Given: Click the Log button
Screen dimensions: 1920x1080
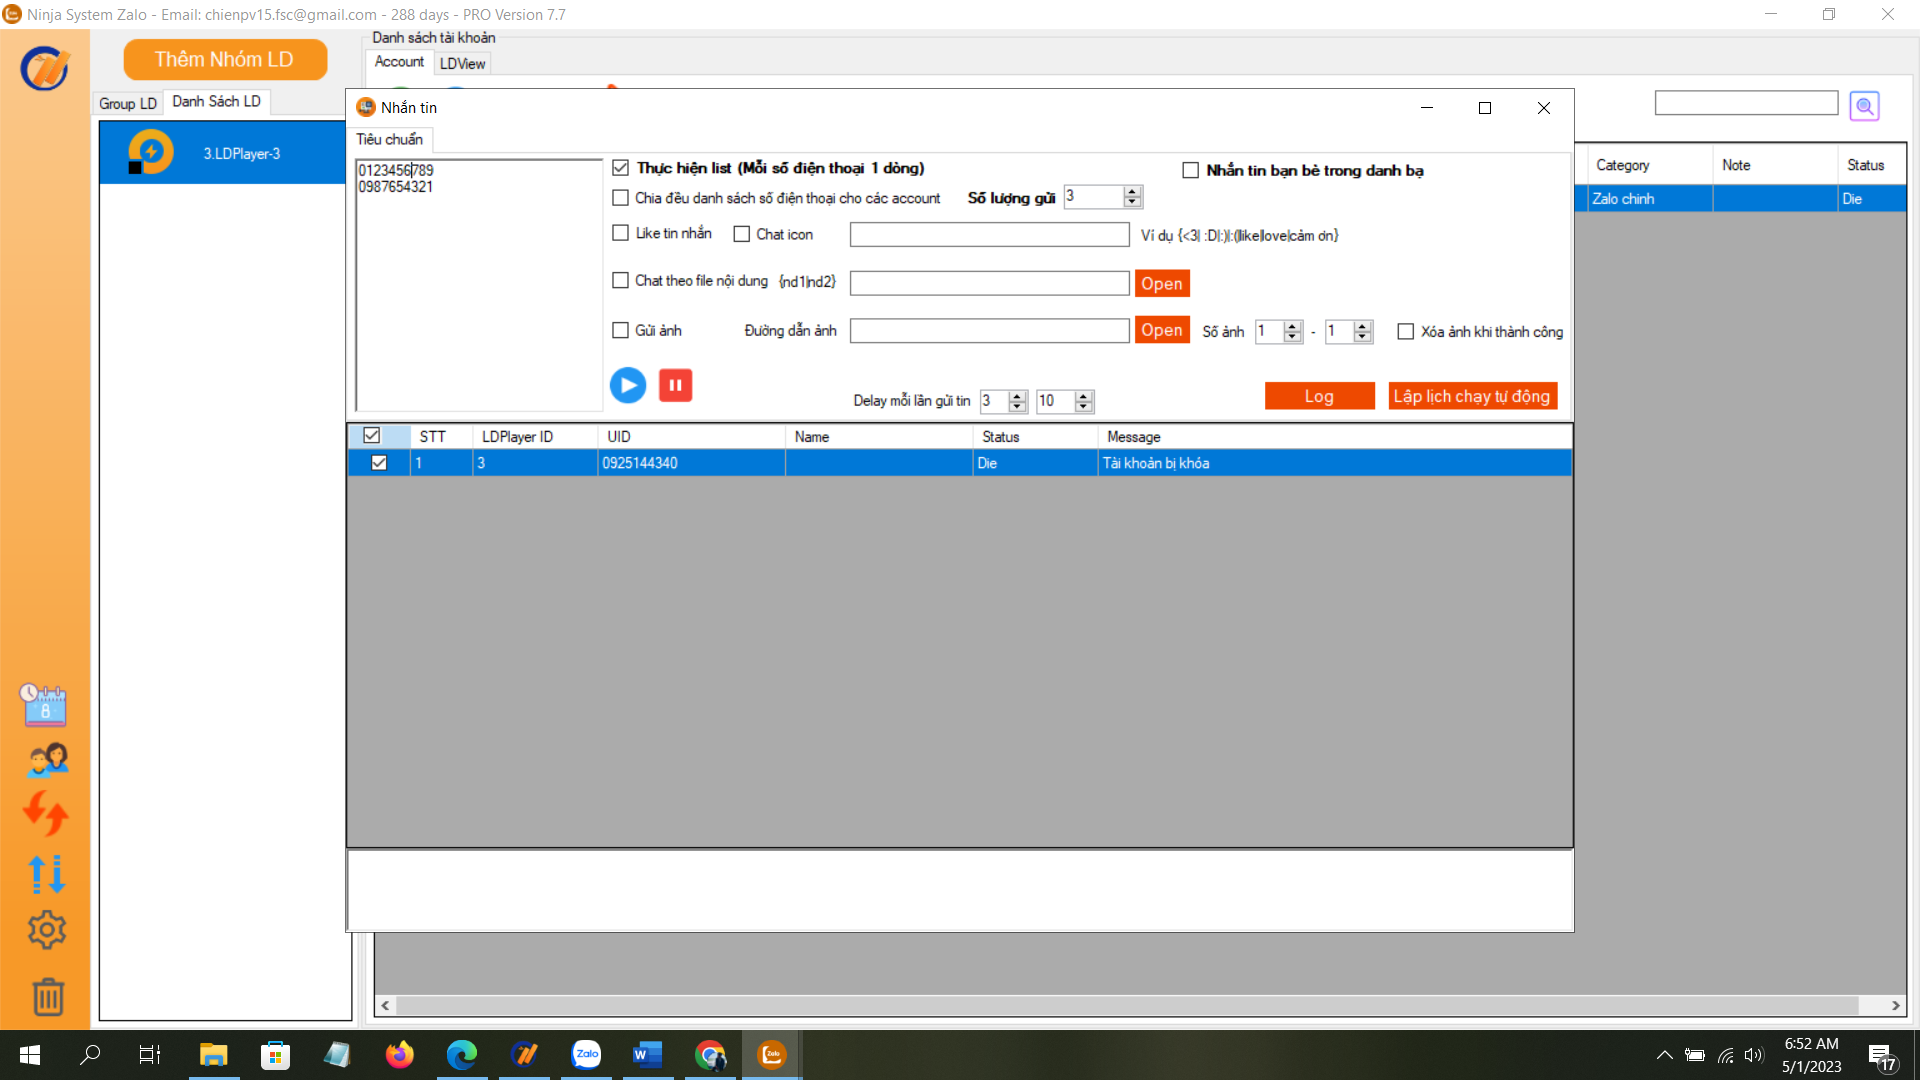Looking at the screenshot, I should coord(1320,396).
